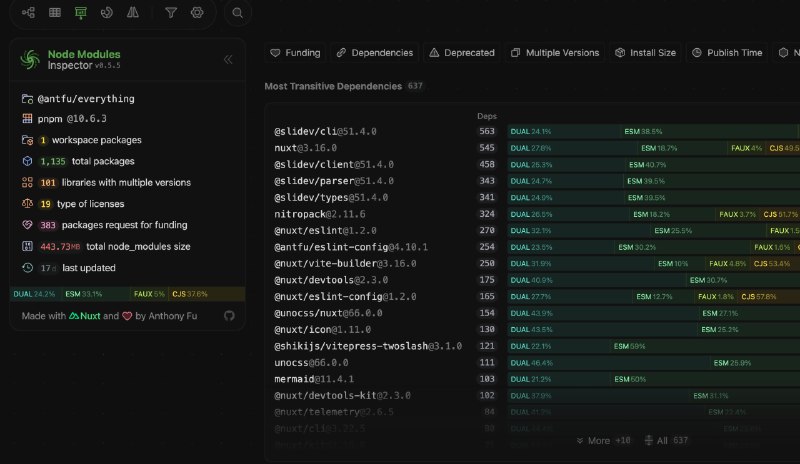Select the Deprecated tab
800x464 pixels.
[x=461, y=53]
